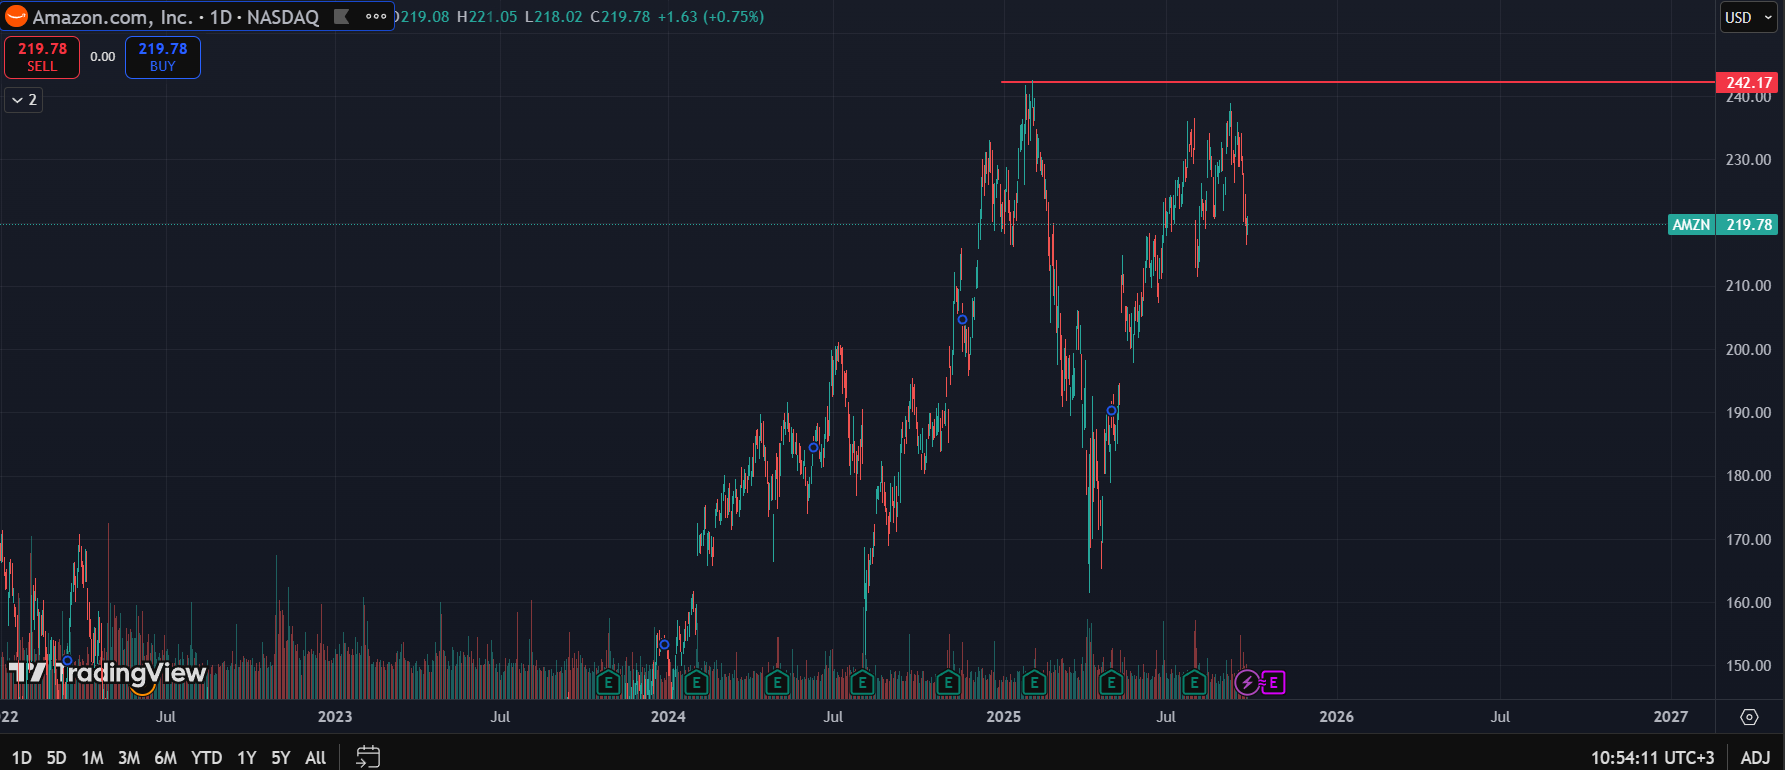Switch to the 5Y time range
This screenshot has width=1785, height=770.
[x=281, y=757]
